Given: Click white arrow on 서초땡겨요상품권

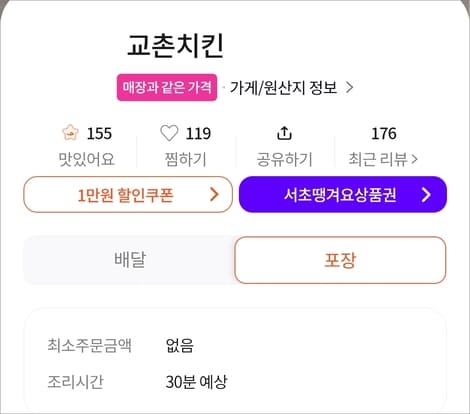Looking at the screenshot, I should point(426,195).
